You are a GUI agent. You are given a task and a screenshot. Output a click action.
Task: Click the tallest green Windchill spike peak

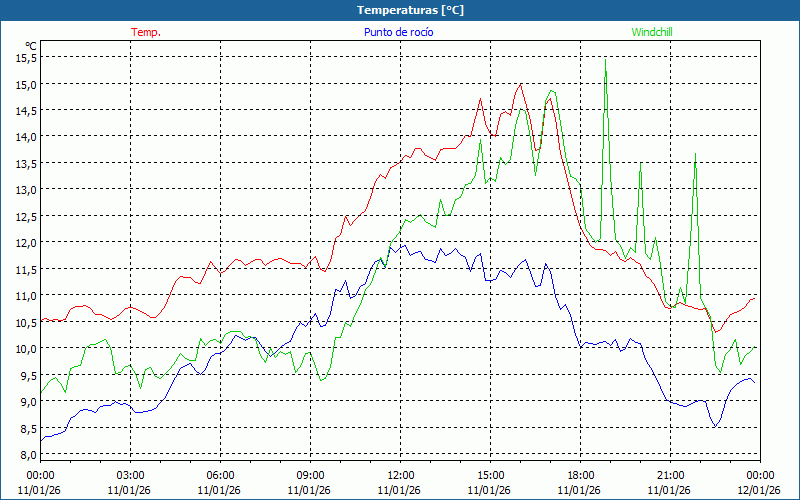click(x=605, y=59)
